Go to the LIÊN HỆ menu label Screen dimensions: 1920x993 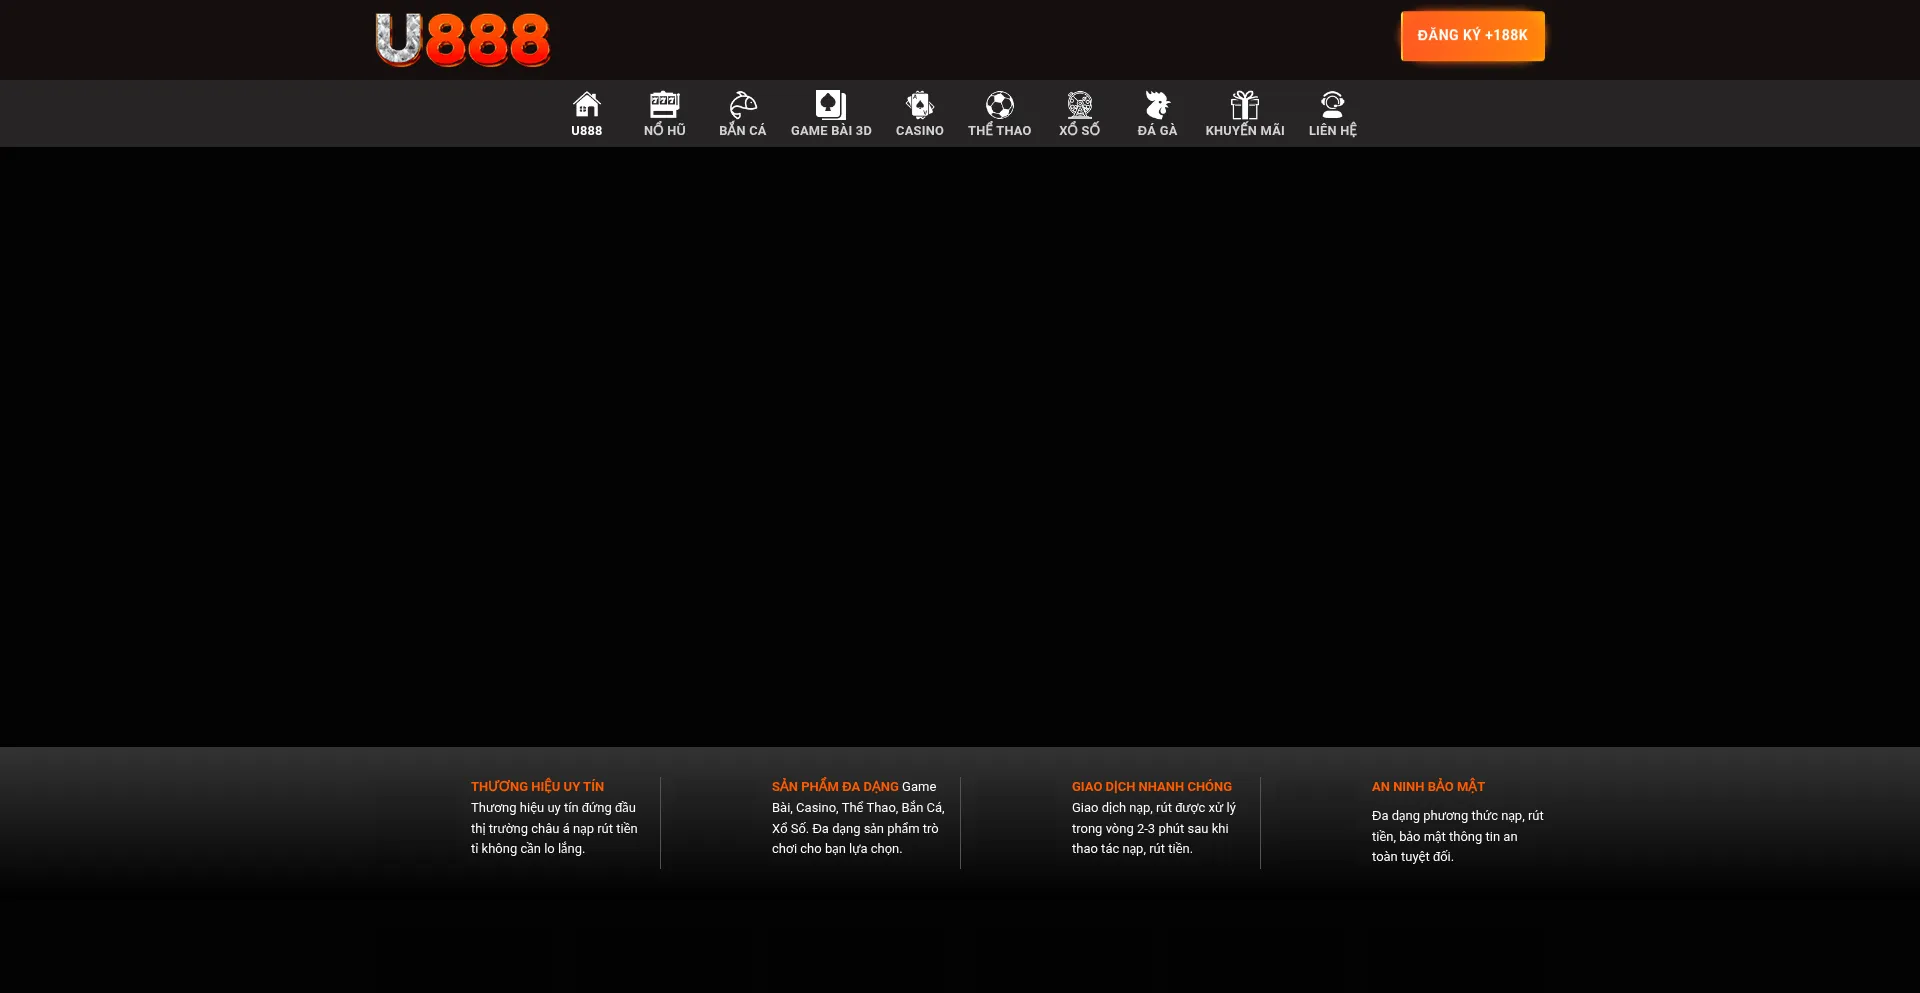tap(1332, 131)
